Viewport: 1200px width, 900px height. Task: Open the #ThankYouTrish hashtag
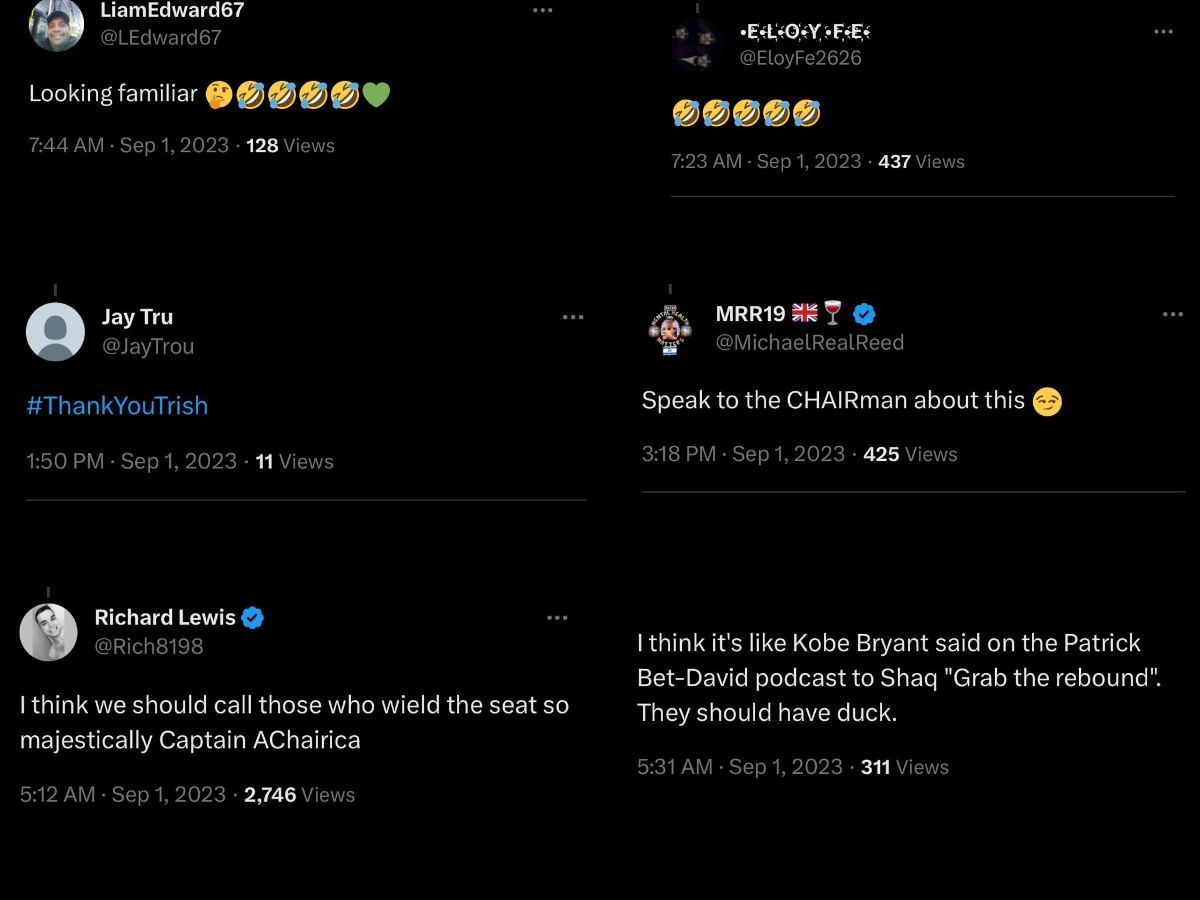tap(118, 405)
